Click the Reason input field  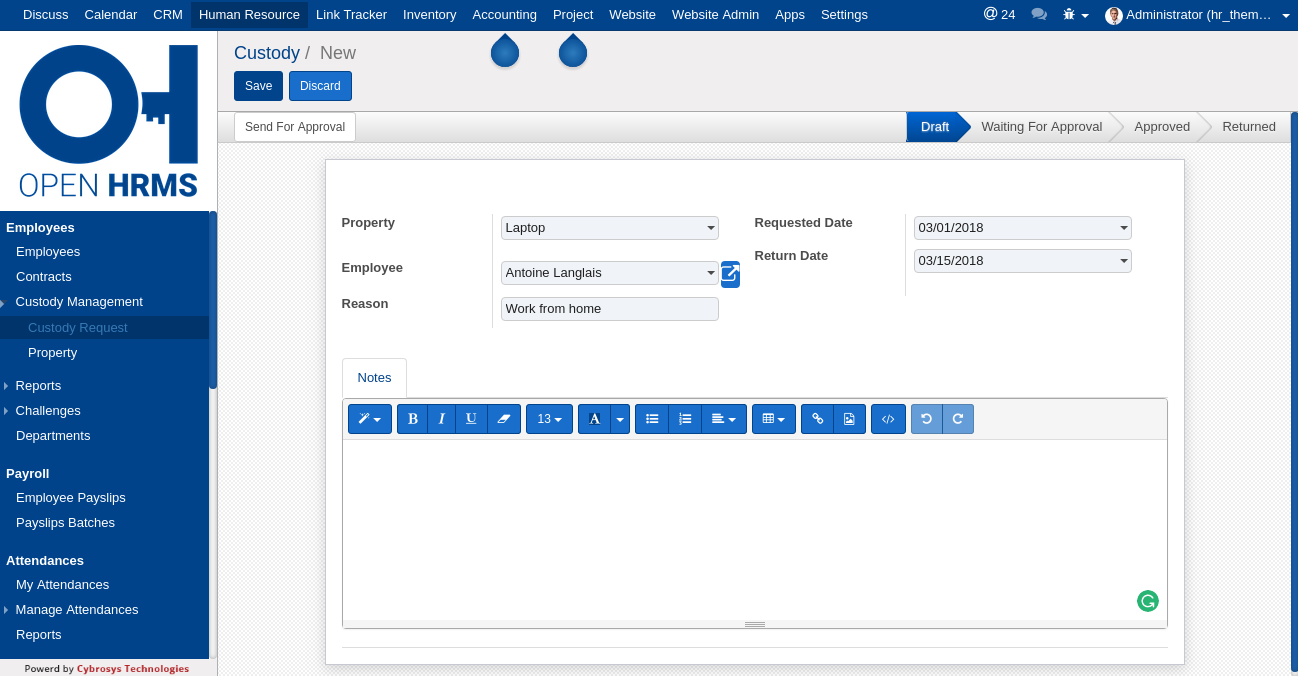[609, 309]
